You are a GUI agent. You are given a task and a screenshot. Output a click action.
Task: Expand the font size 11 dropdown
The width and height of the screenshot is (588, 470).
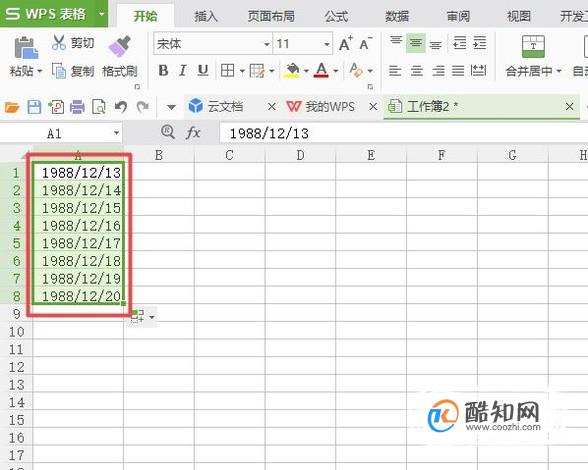click(x=327, y=44)
